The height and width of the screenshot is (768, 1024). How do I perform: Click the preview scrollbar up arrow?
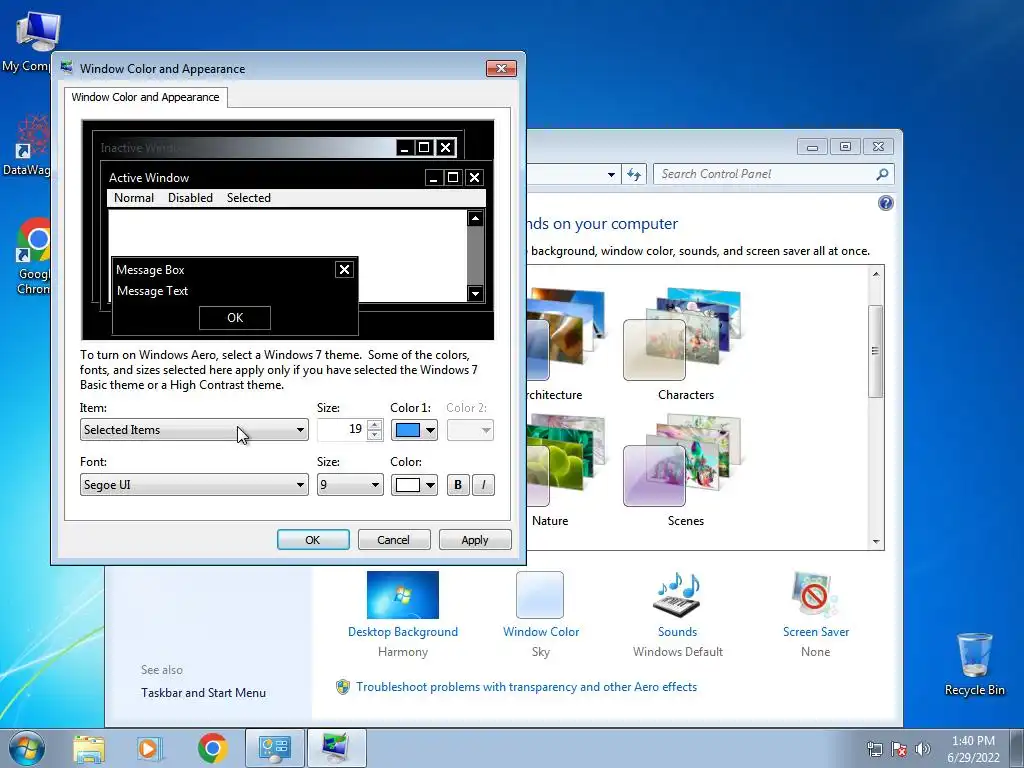475,218
